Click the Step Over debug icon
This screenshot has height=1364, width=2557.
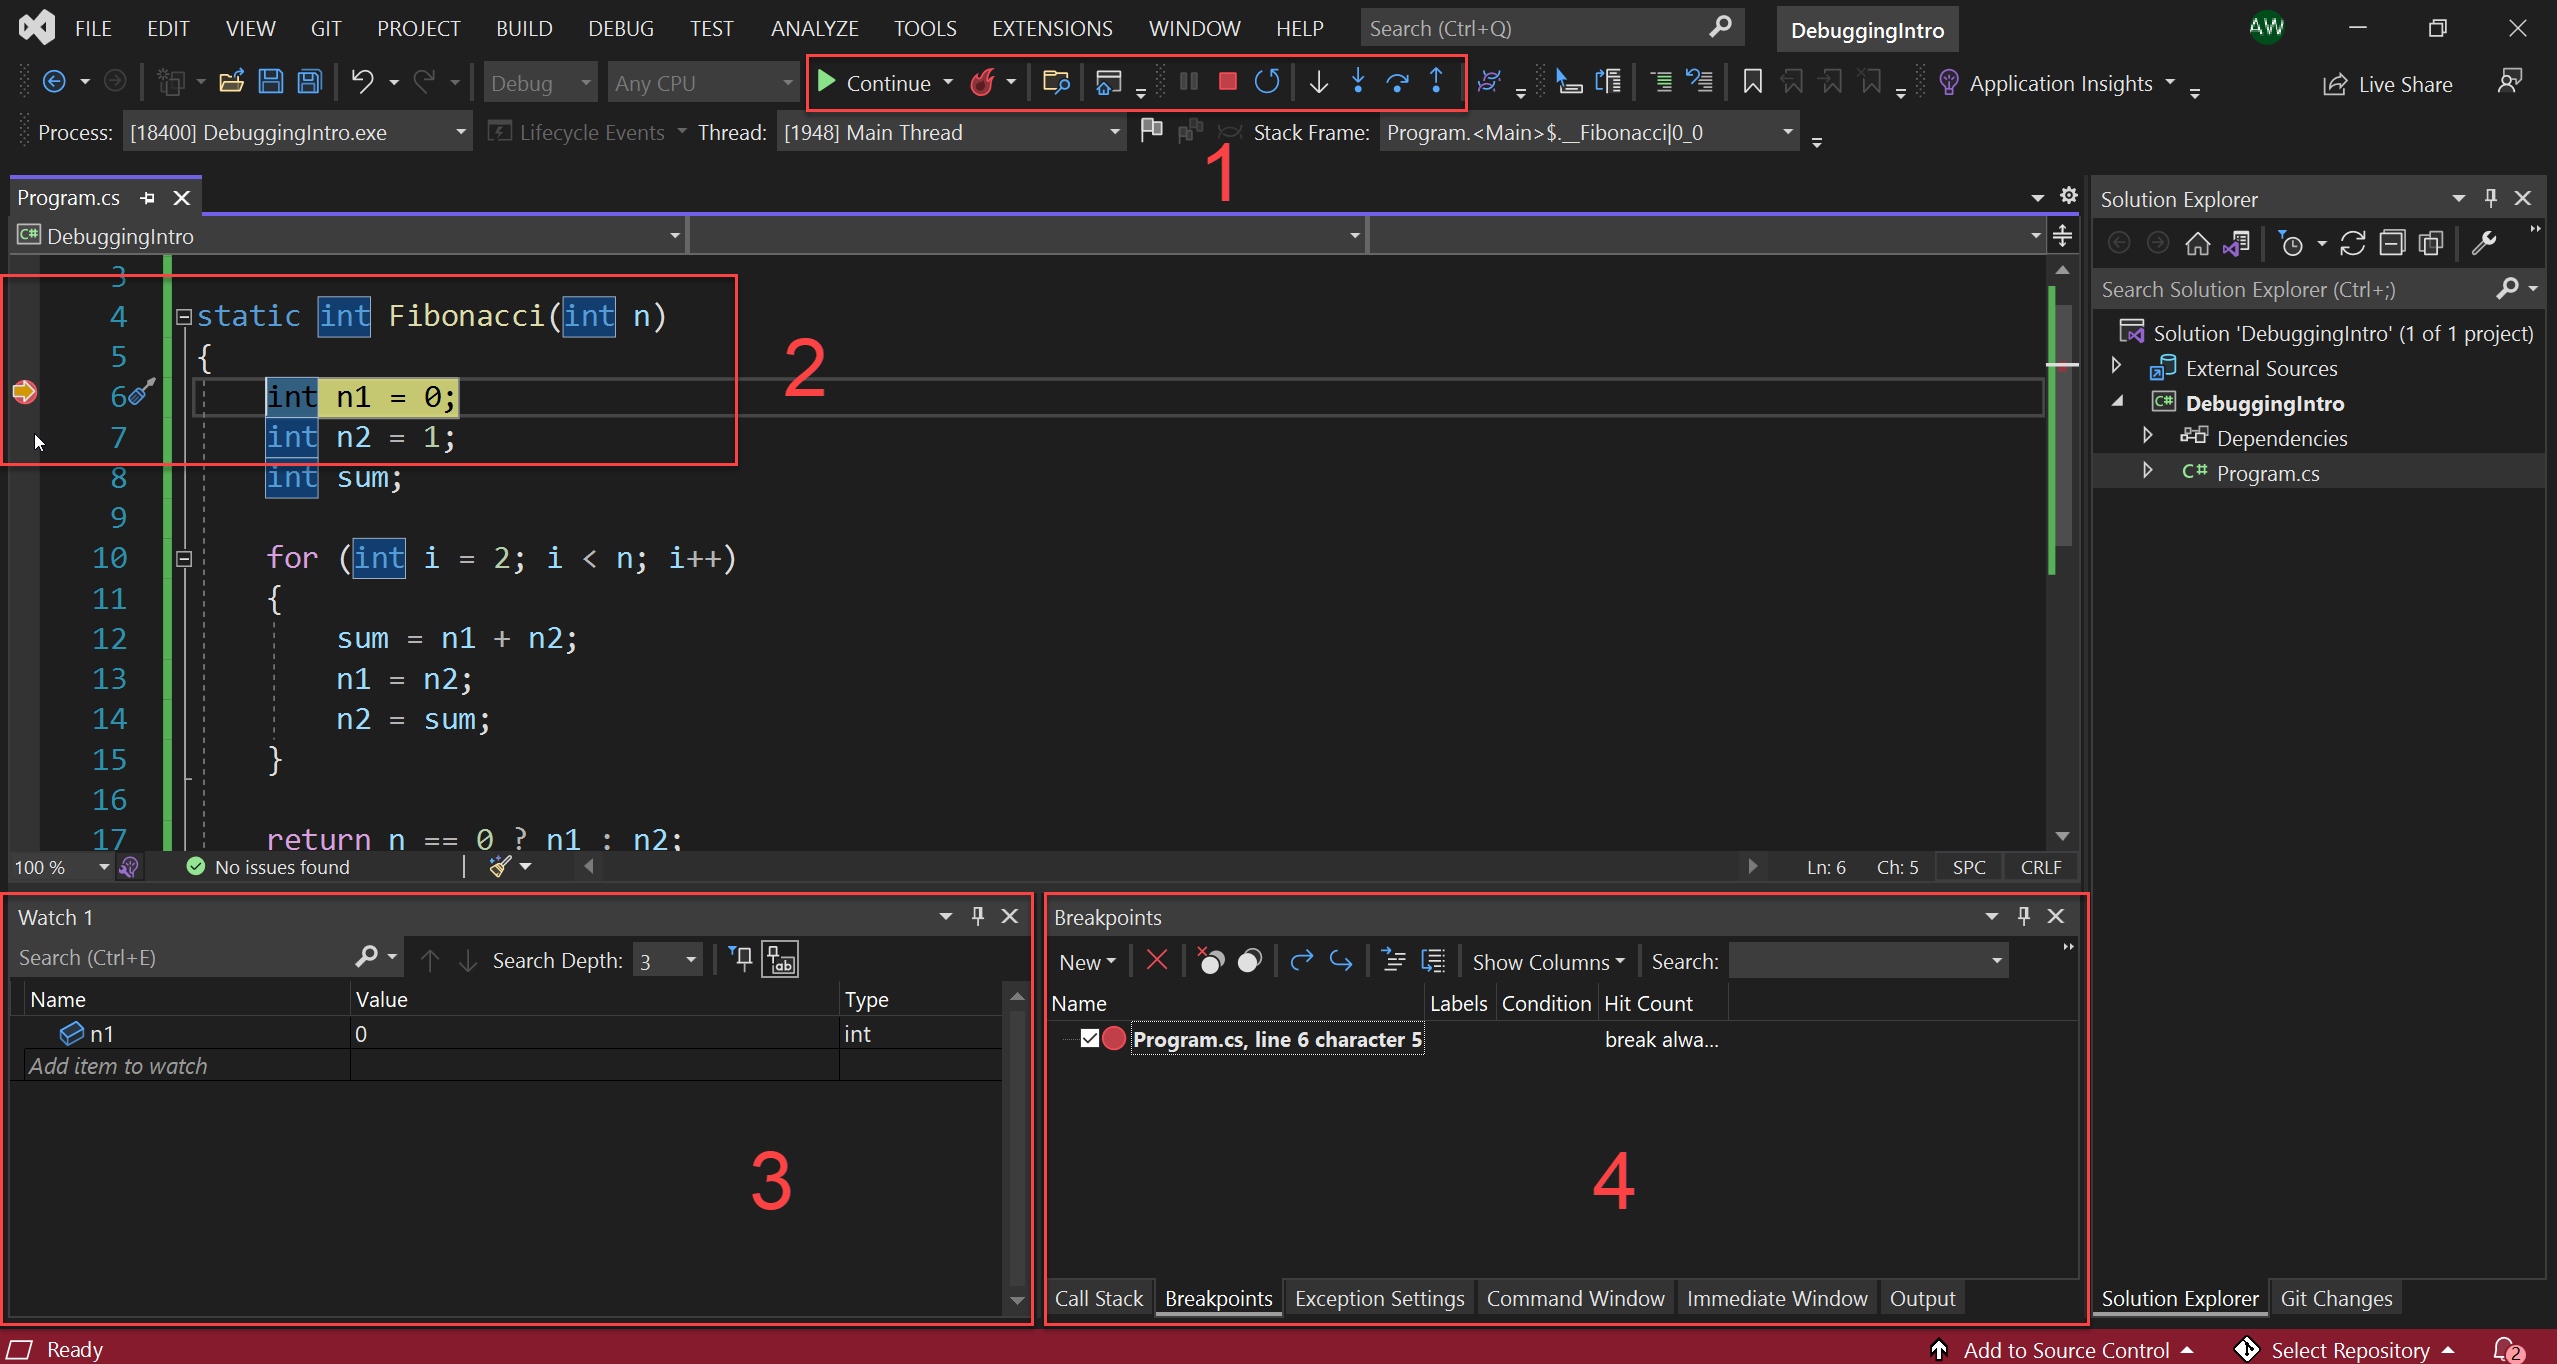click(1398, 82)
